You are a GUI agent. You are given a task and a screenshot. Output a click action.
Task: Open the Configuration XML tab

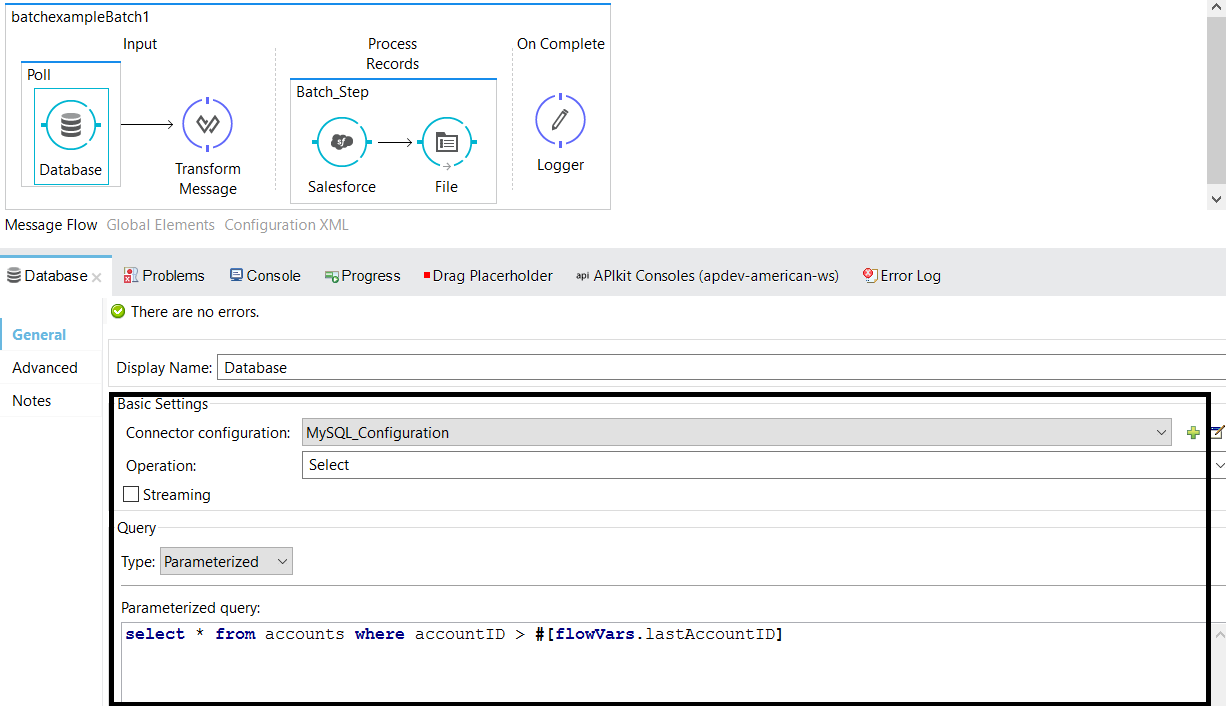click(286, 225)
